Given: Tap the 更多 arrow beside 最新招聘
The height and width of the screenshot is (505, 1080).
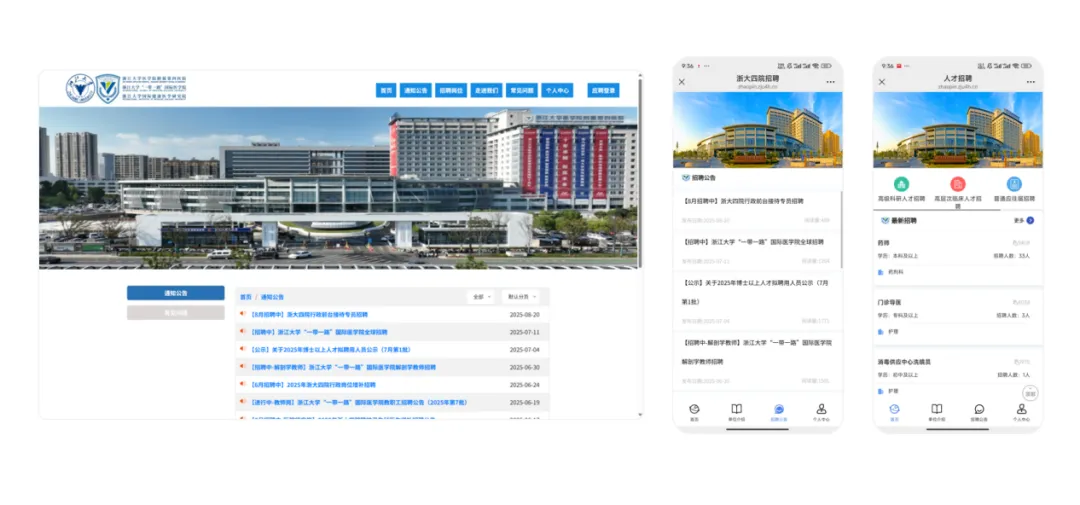Looking at the screenshot, I should (x=1029, y=220).
